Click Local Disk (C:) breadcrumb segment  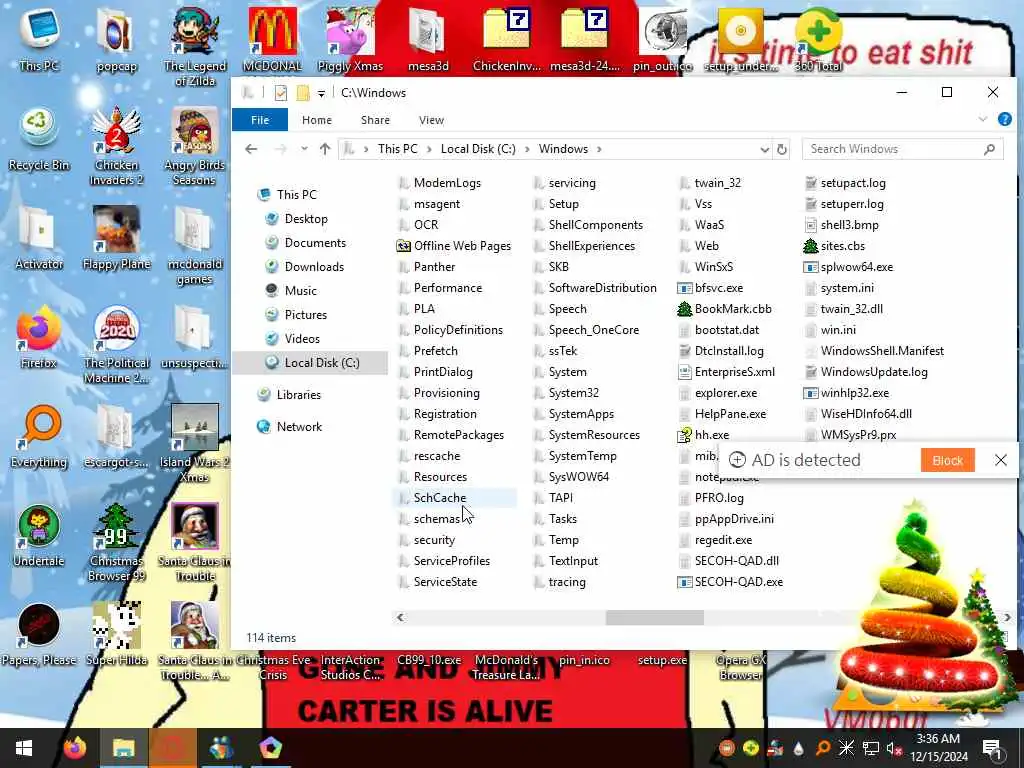tap(478, 149)
